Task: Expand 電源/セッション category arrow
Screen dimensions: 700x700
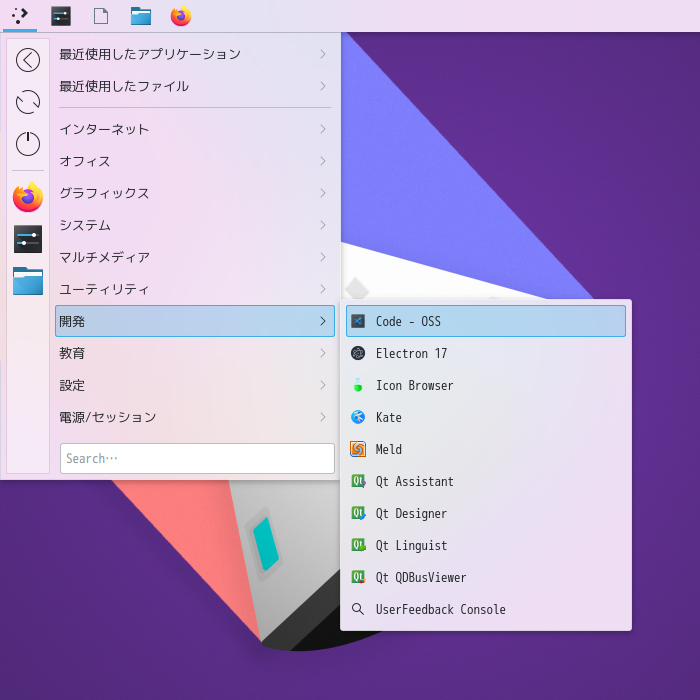Action: tap(323, 417)
